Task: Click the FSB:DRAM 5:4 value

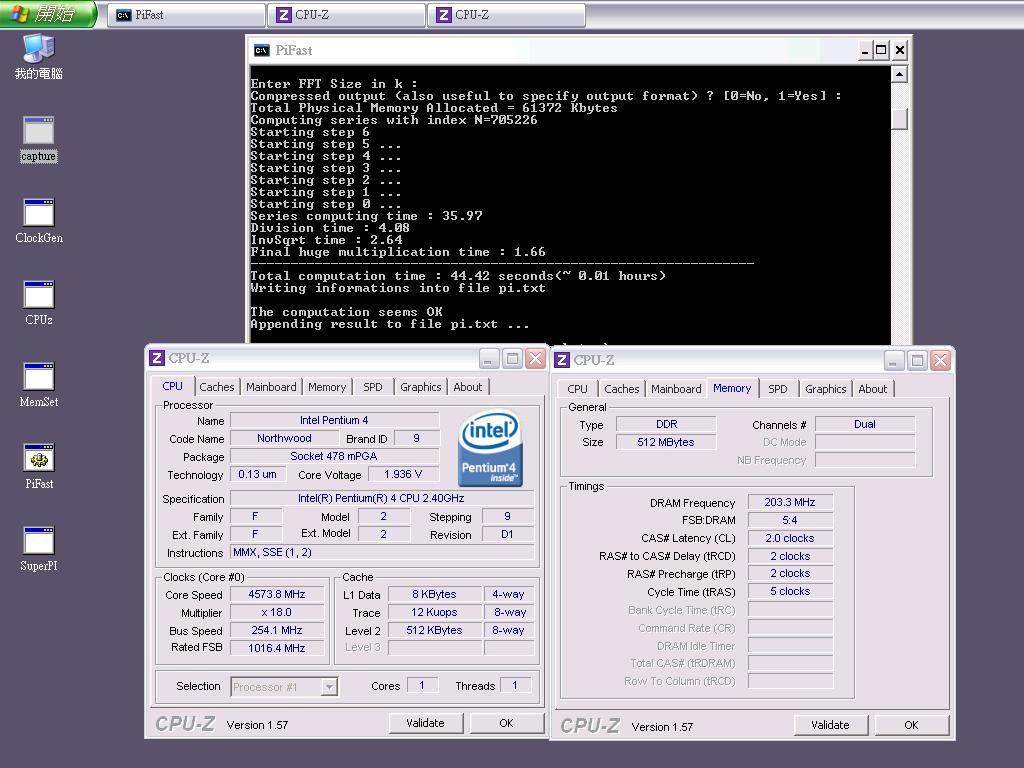Action: [790, 520]
